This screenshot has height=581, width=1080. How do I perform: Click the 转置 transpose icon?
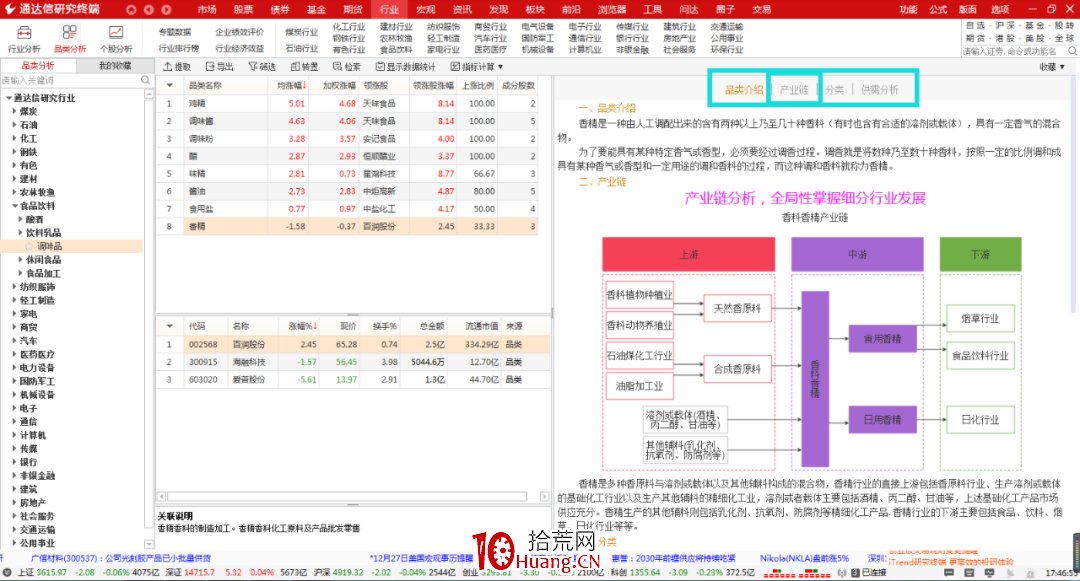click(295, 67)
